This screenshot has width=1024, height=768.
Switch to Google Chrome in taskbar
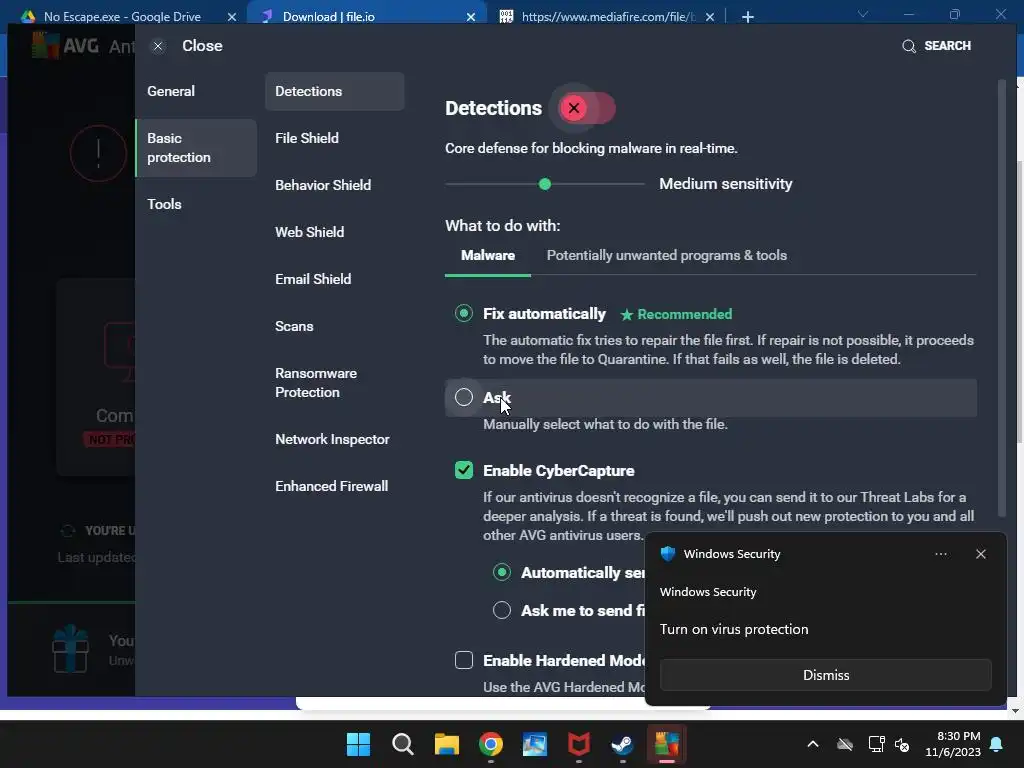point(491,744)
